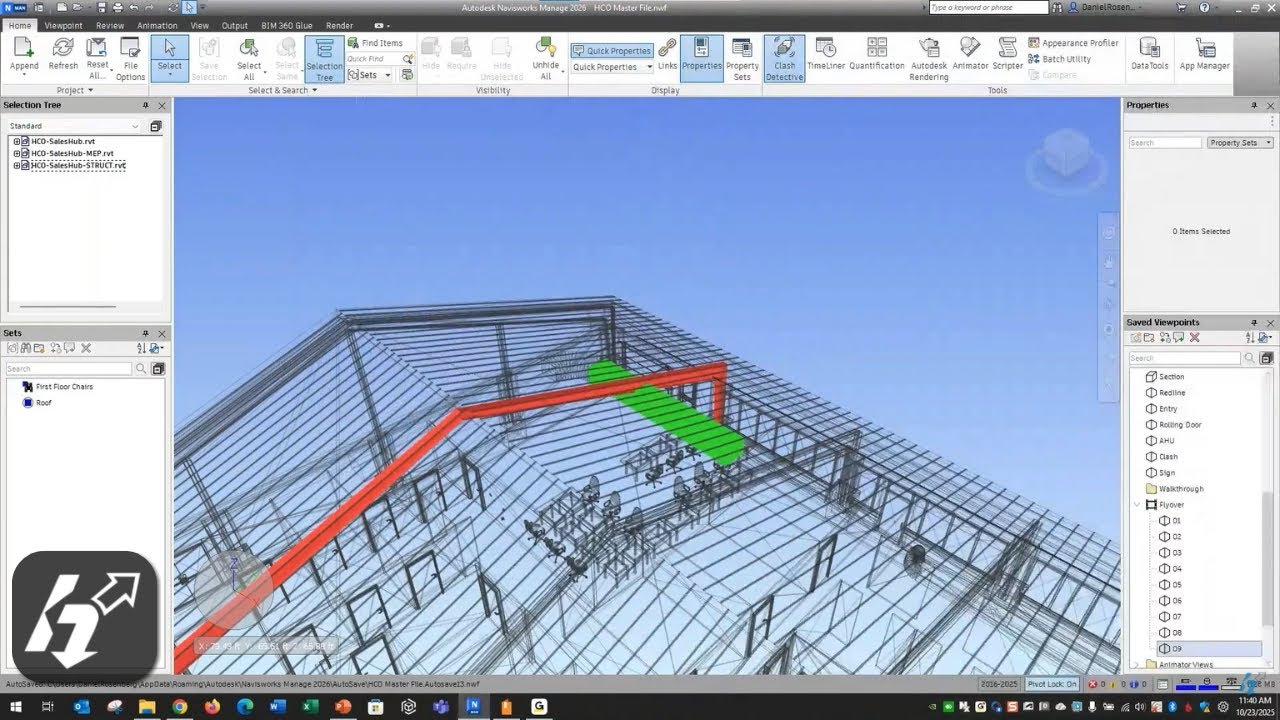Delete icon in Sets panel toolbar
The width and height of the screenshot is (1280, 720).
pos(86,348)
